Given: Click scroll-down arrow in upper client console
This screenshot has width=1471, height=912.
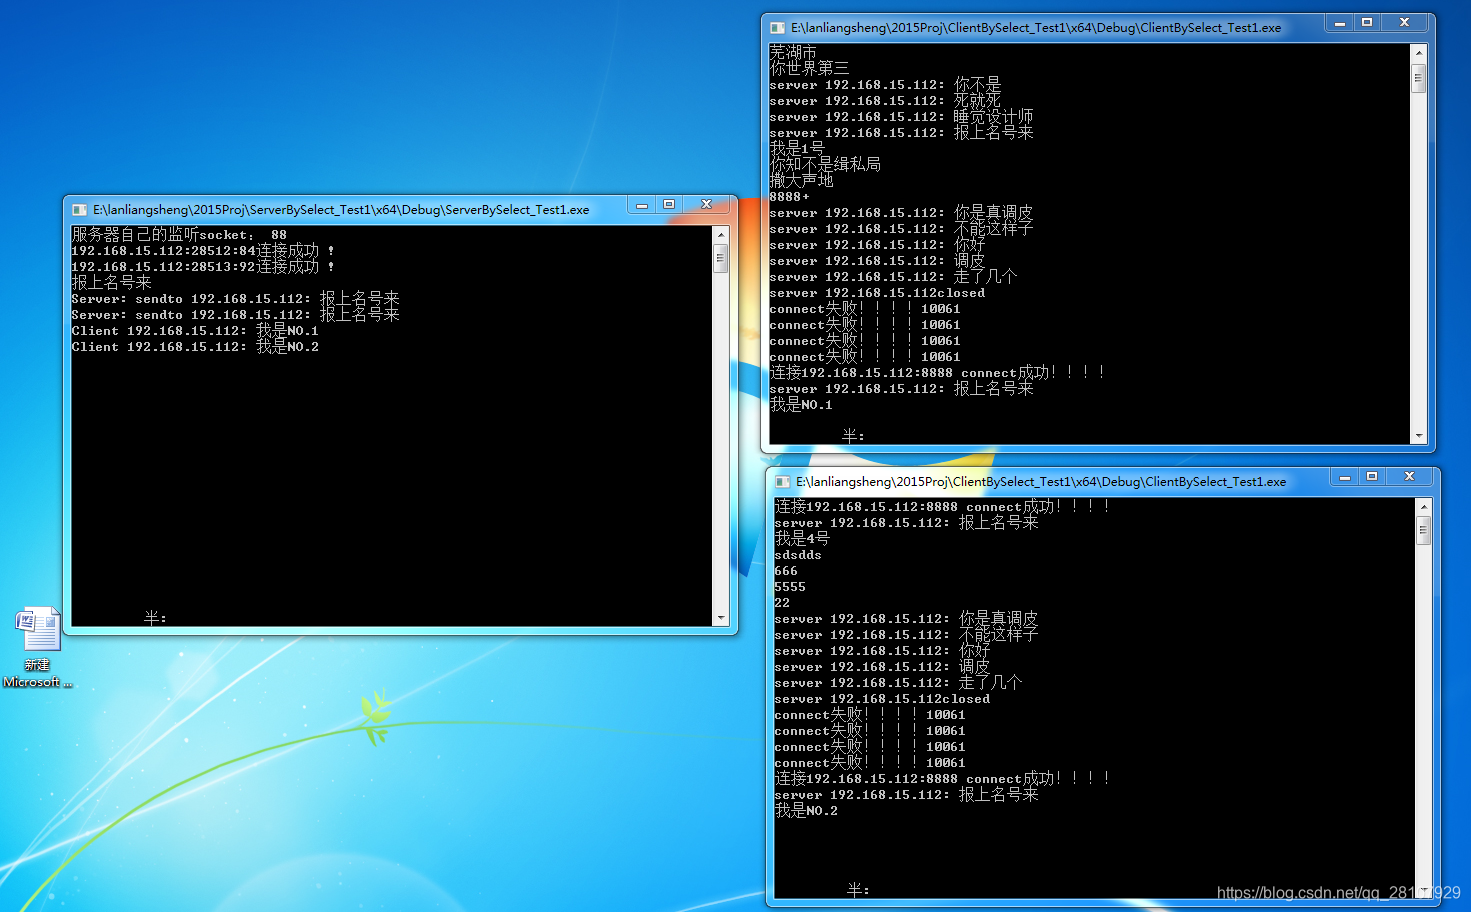Looking at the screenshot, I should pyautogui.click(x=1418, y=436).
